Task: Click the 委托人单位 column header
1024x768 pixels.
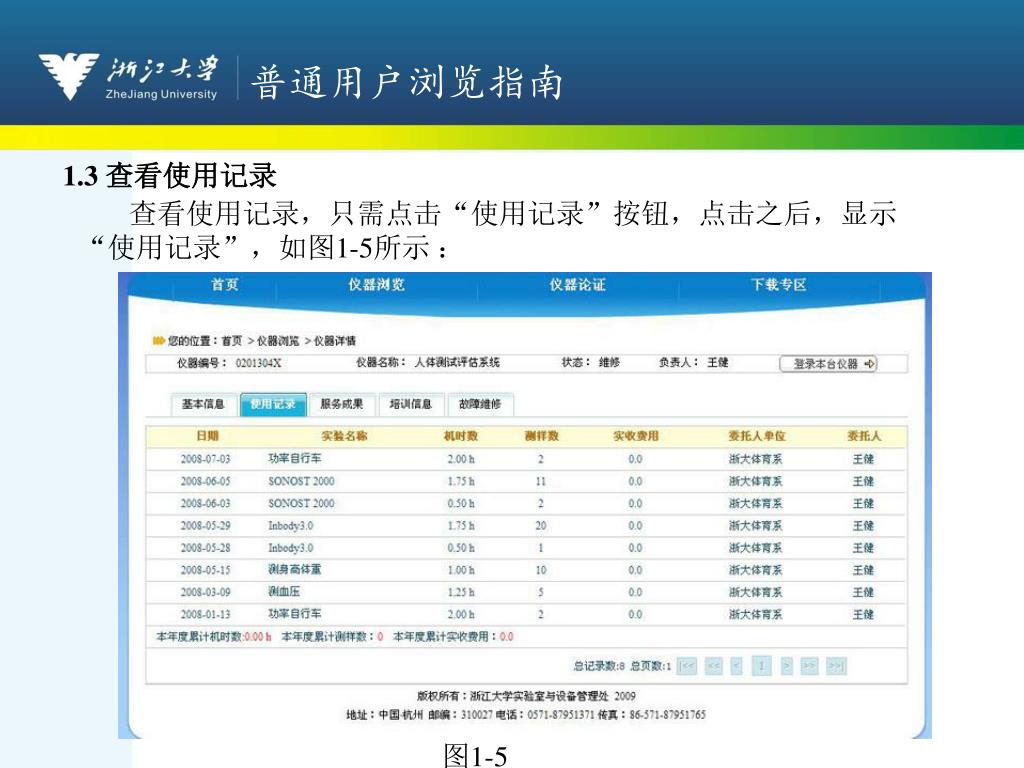Action: click(757, 436)
